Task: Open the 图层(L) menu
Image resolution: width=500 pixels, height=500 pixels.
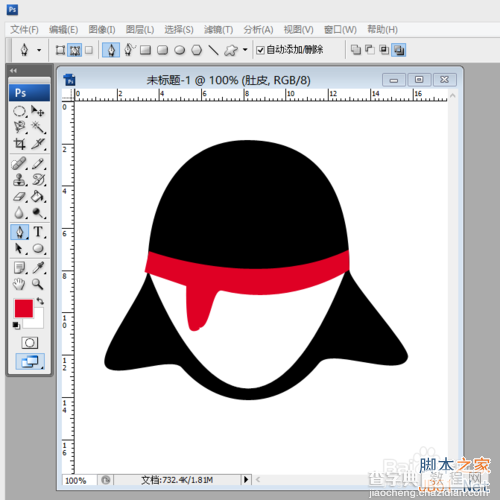Action: 140,30
